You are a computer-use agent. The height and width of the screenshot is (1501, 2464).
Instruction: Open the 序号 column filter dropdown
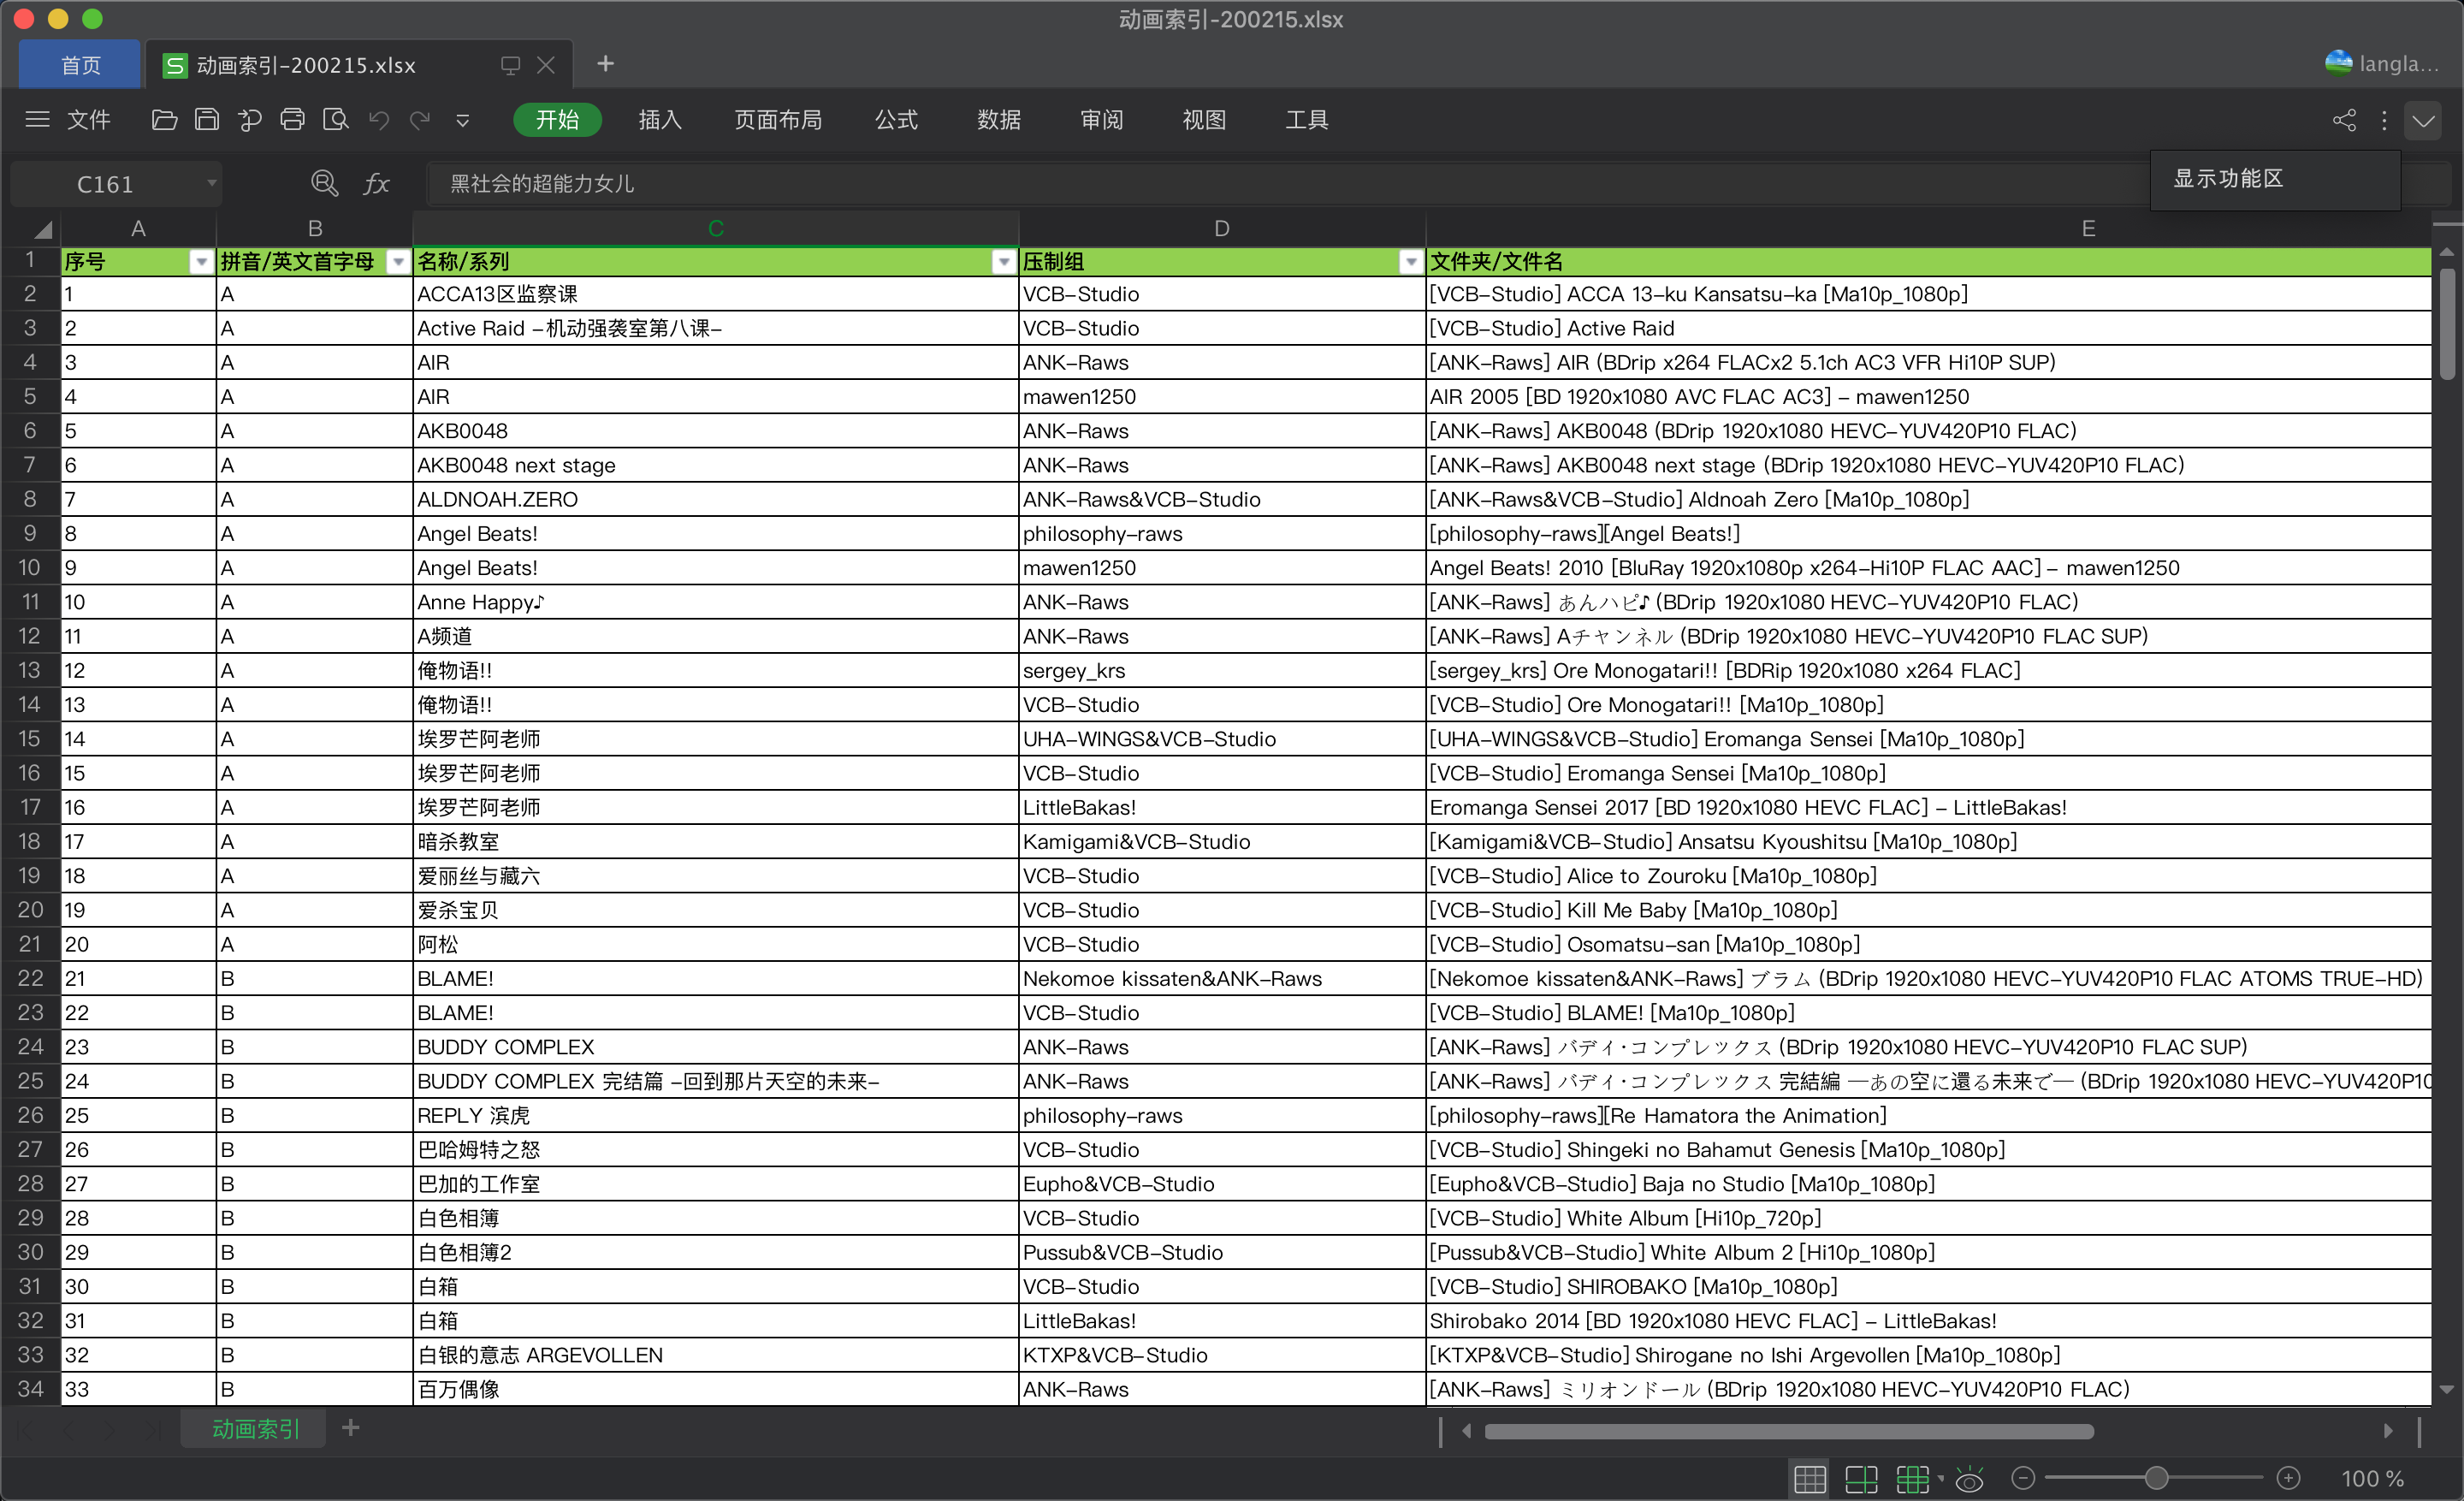coord(201,262)
